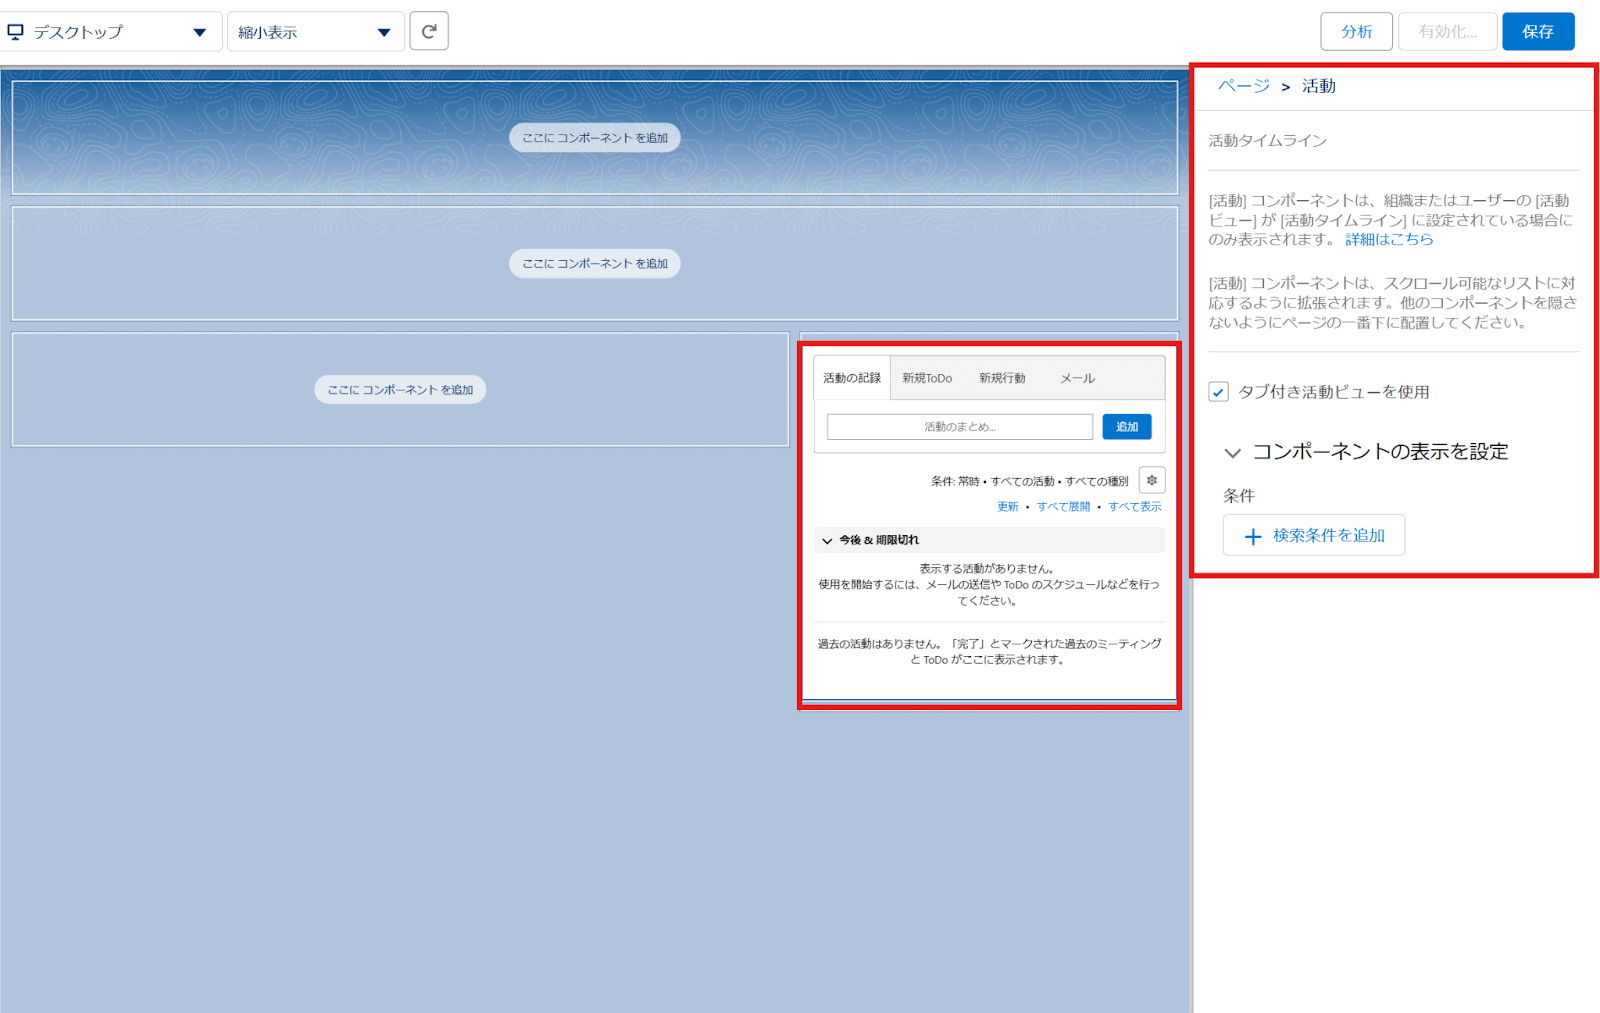
Task: Click the desktop monitor icon in the toolbar
Action: click(x=15, y=31)
